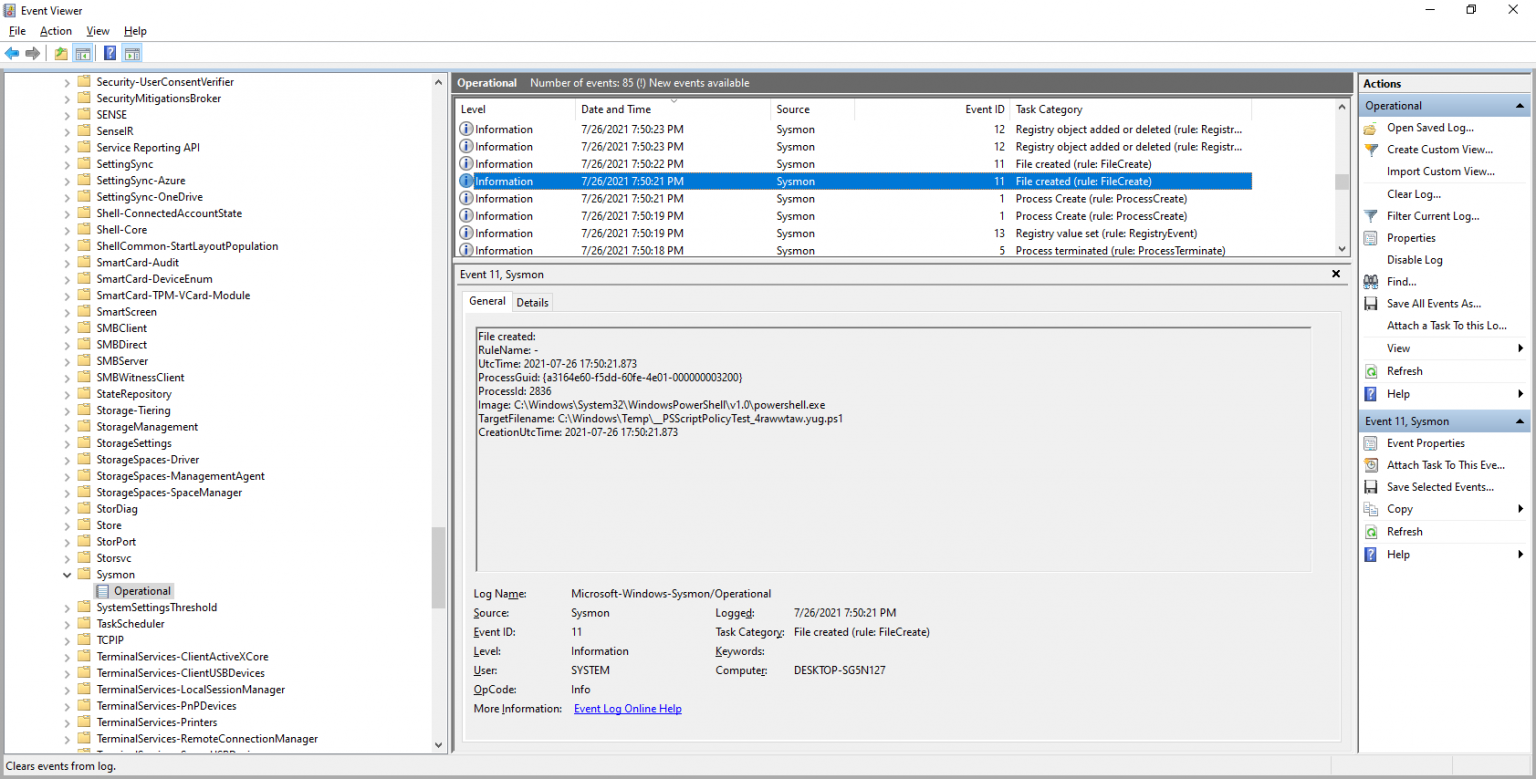Open Saved Log from the Actions pane
This screenshot has width=1536, height=779.
click(x=1429, y=128)
